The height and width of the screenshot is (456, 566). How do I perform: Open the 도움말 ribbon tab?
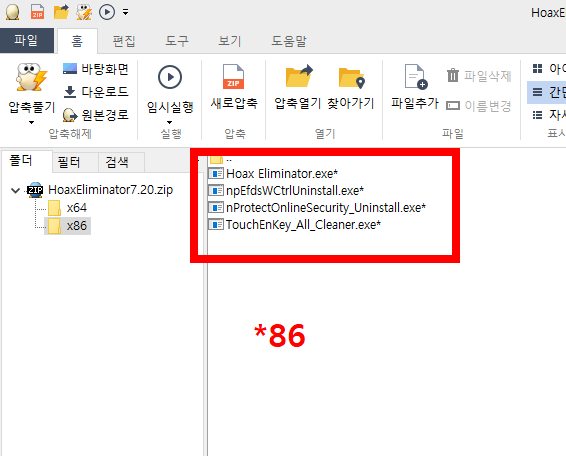click(289, 41)
